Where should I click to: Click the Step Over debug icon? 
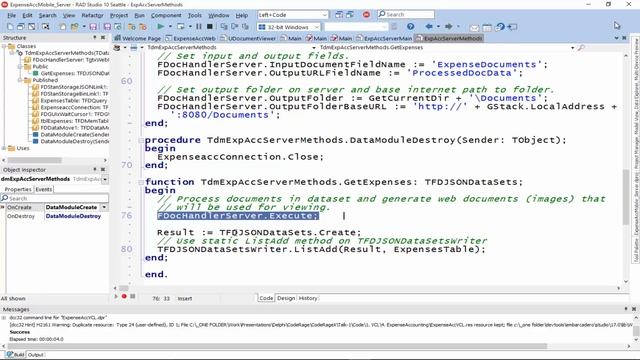(x=234, y=27)
